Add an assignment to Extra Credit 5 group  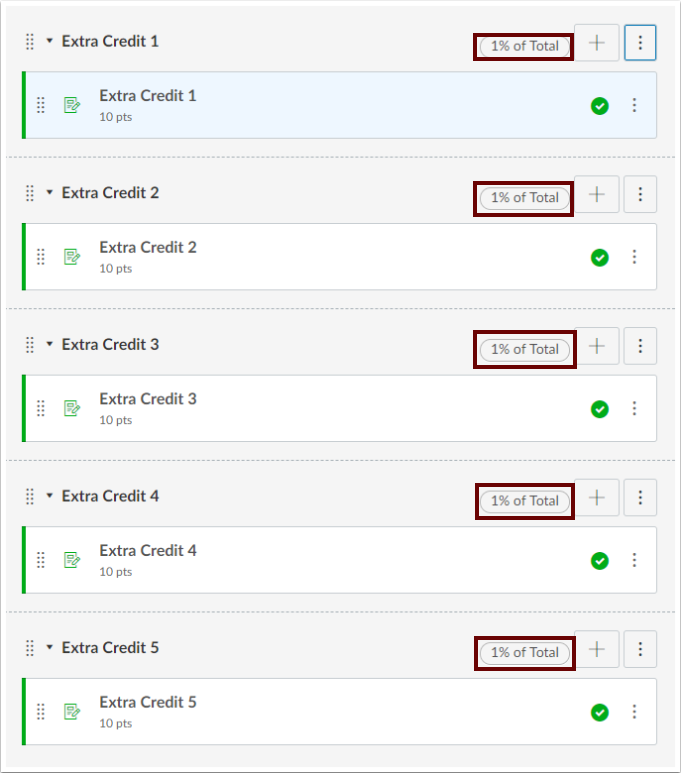click(597, 649)
